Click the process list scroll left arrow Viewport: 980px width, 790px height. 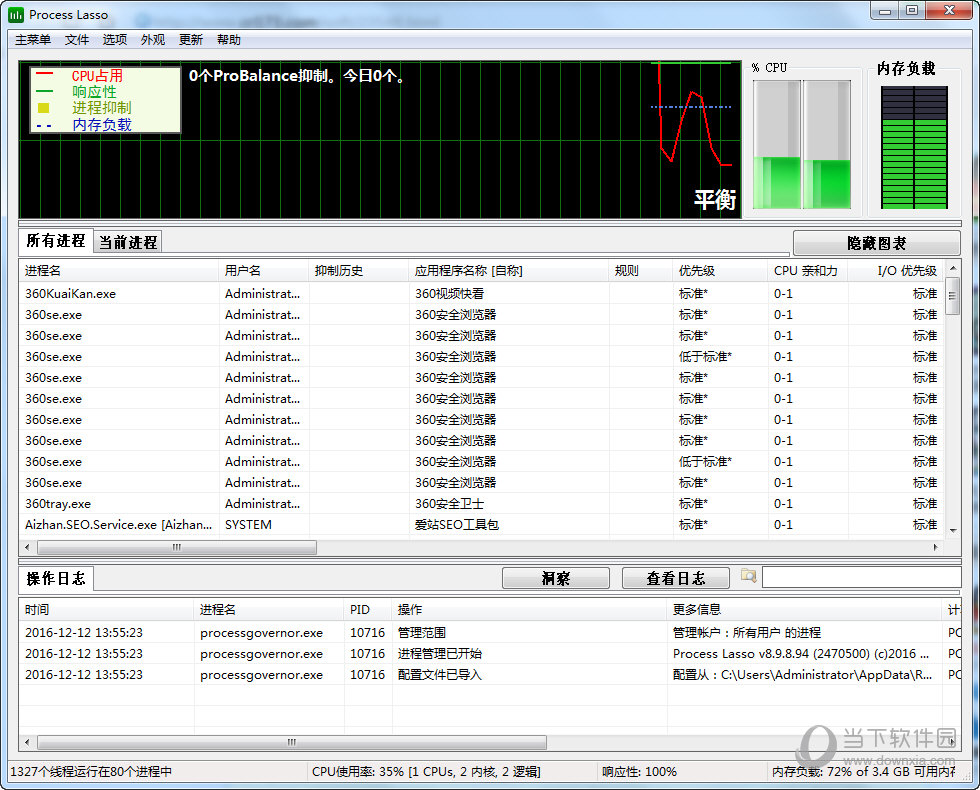(27, 548)
